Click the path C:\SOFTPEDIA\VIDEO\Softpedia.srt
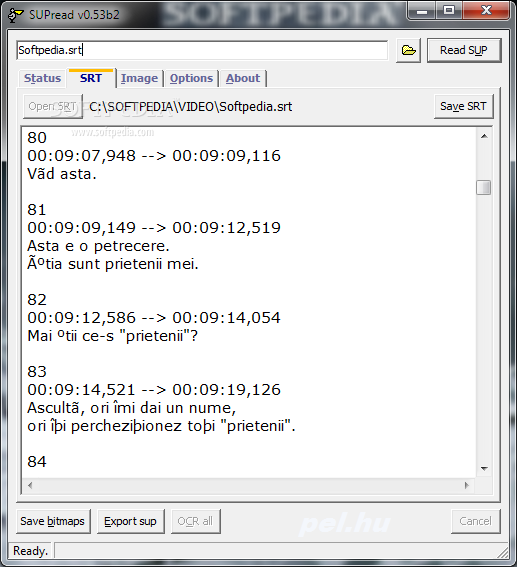The image size is (517, 567). (x=191, y=107)
